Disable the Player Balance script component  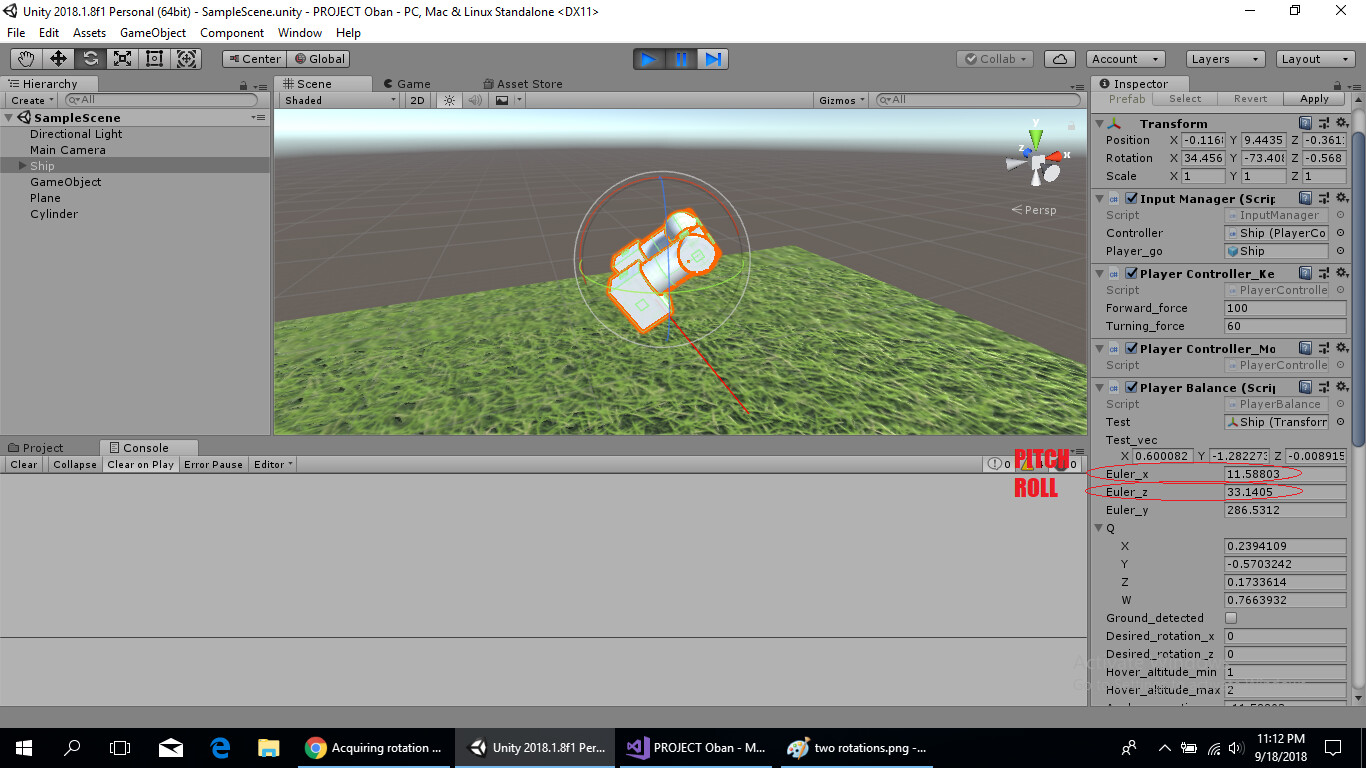pyautogui.click(x=1131, y=388)
